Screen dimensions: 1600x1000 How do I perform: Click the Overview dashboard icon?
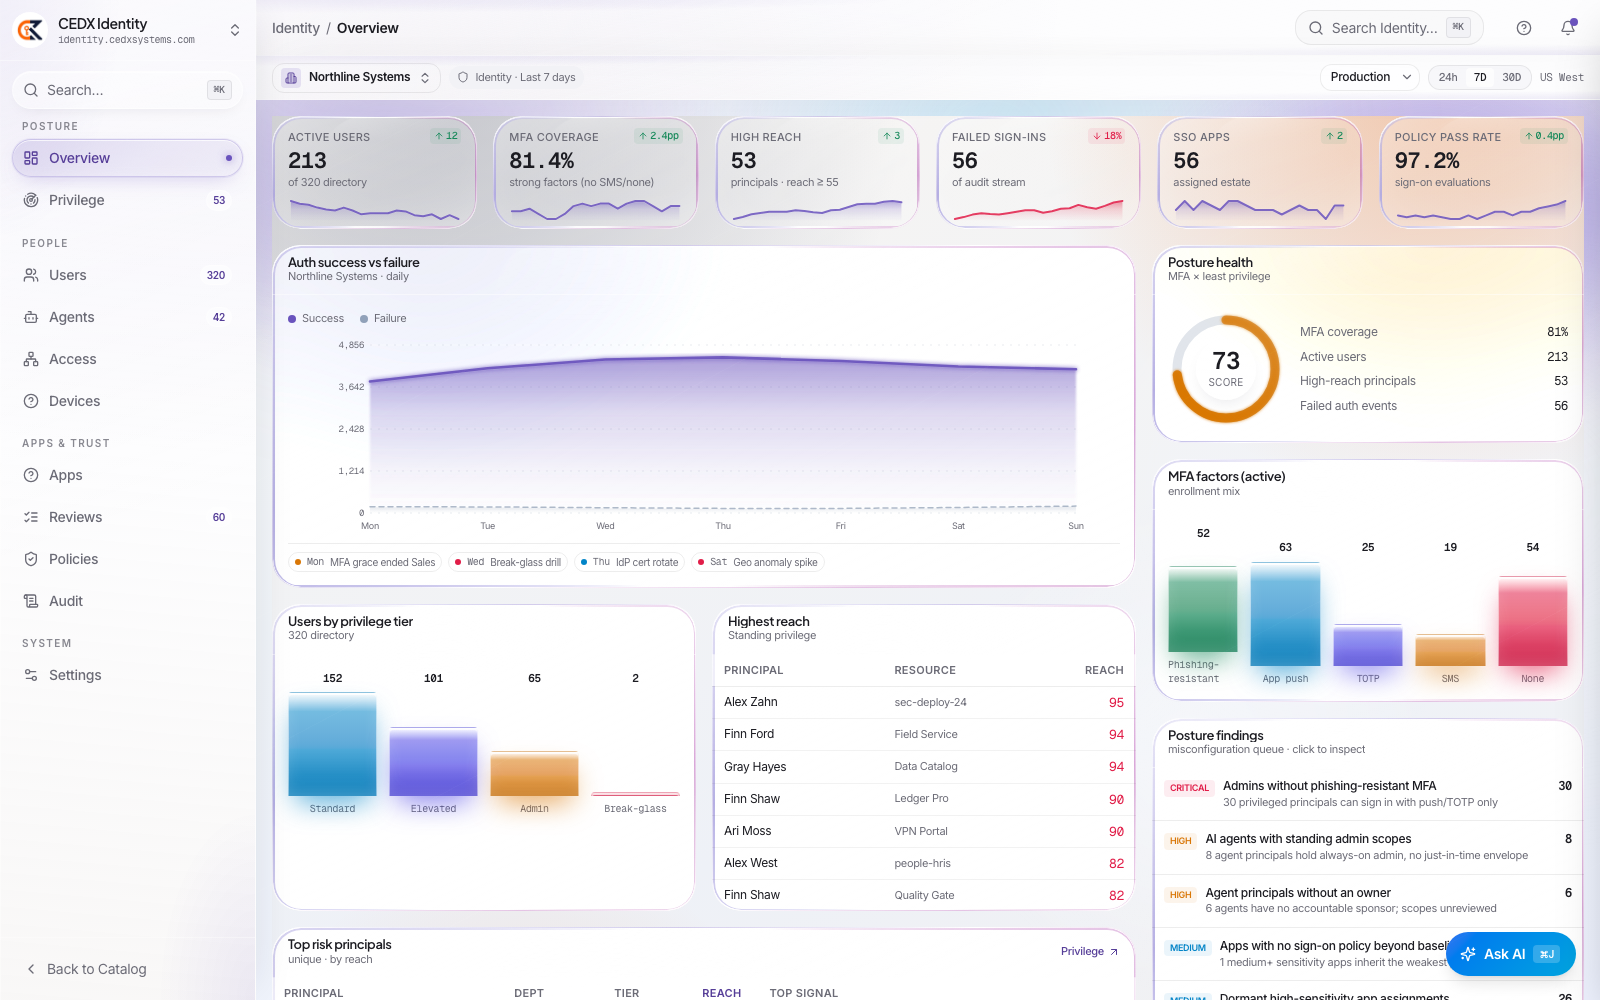pos(31,158)
